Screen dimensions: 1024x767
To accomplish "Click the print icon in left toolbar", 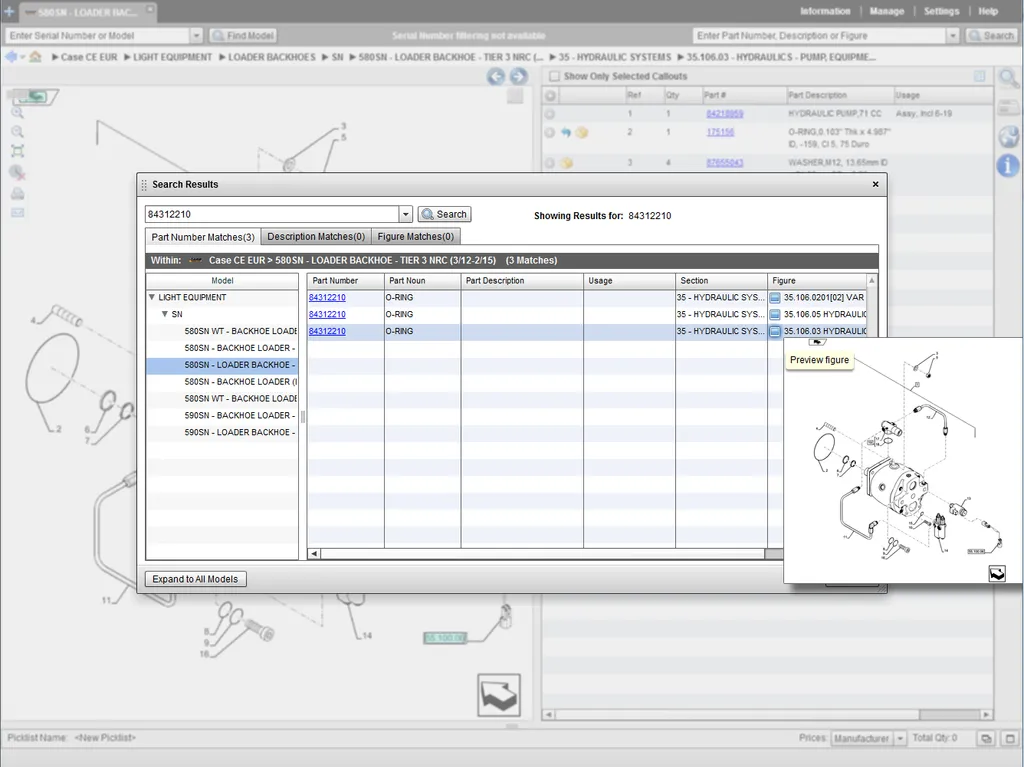I will (17, 193).
